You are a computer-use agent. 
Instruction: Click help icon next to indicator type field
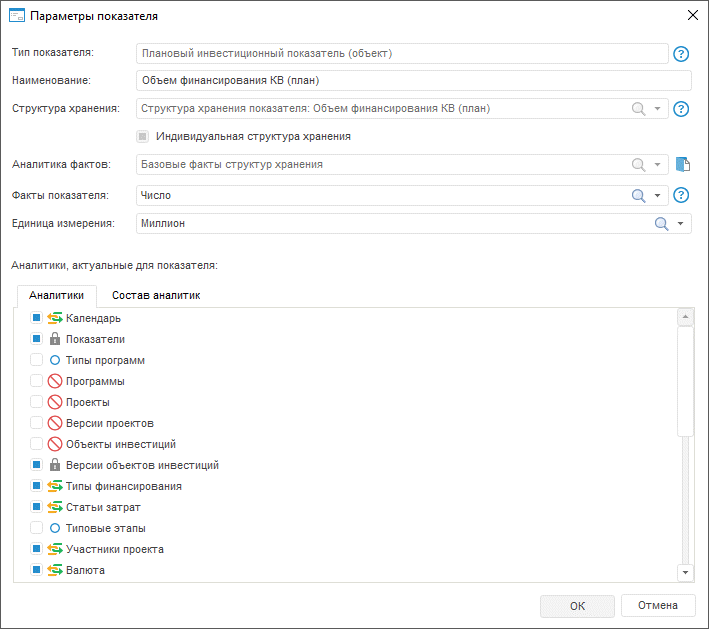point(682,54)
